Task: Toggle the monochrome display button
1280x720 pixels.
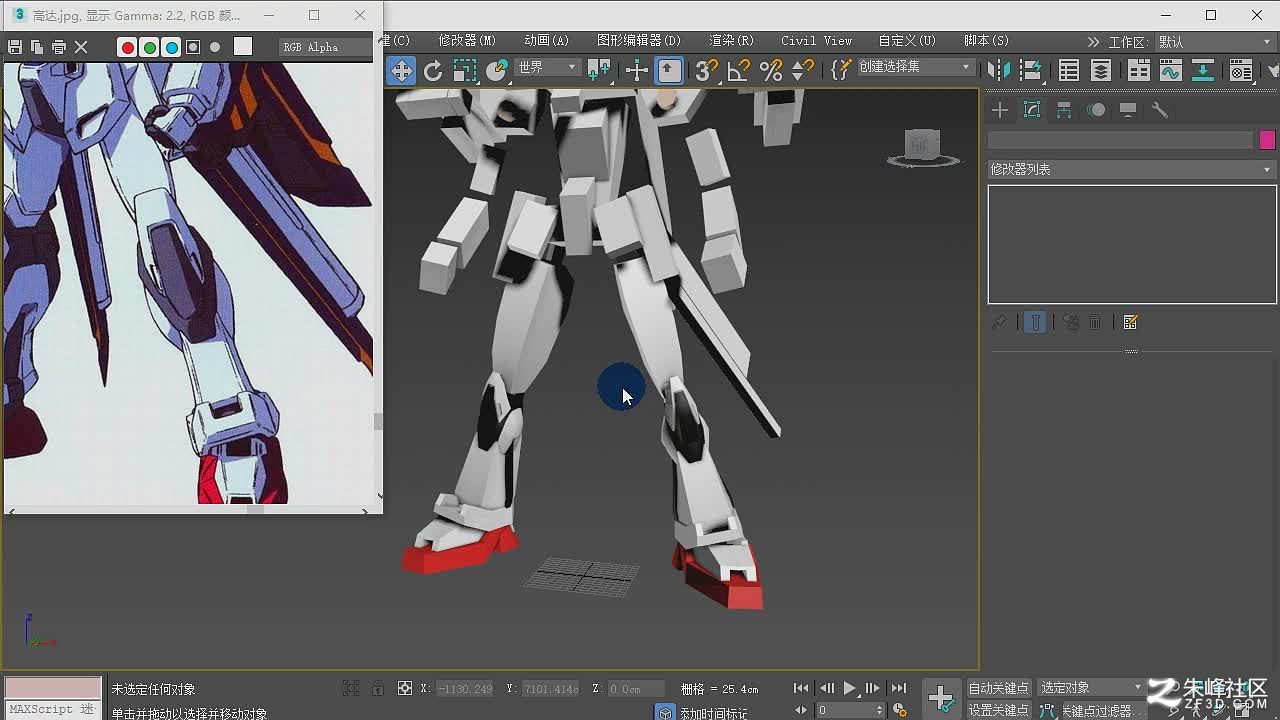Action: coord(215,47)
